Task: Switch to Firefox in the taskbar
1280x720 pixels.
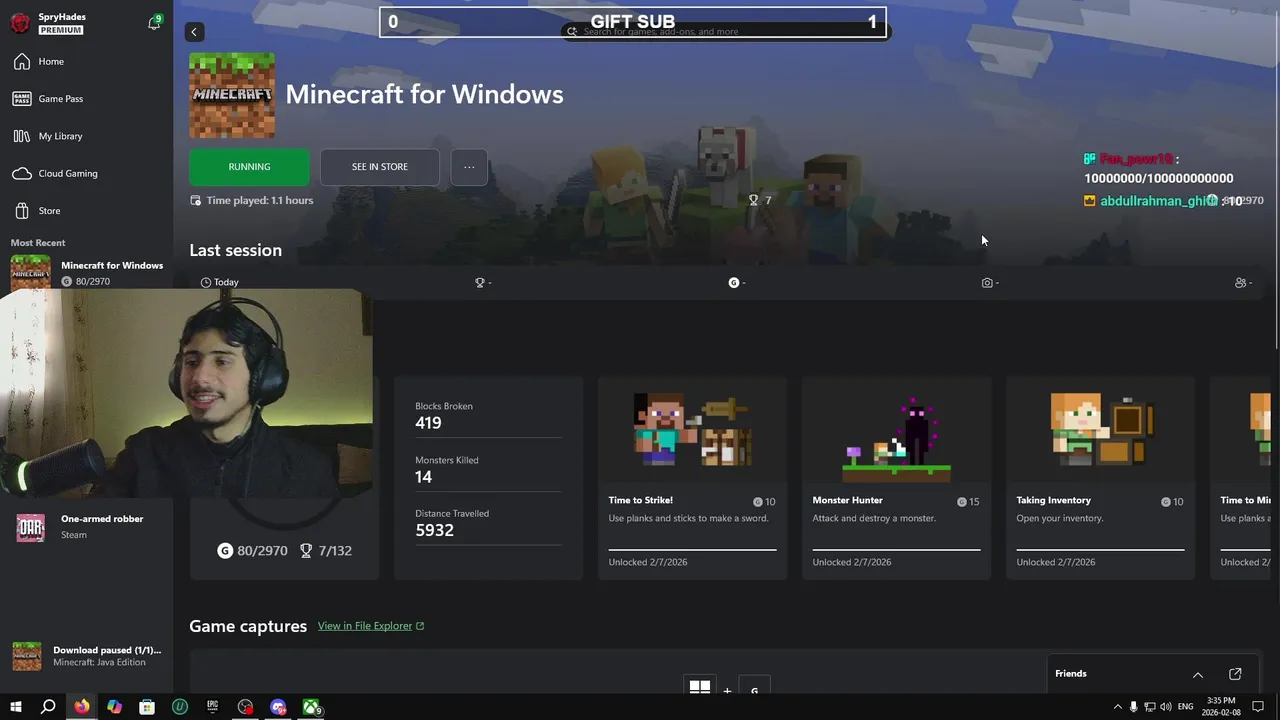Action: [81, 707]
